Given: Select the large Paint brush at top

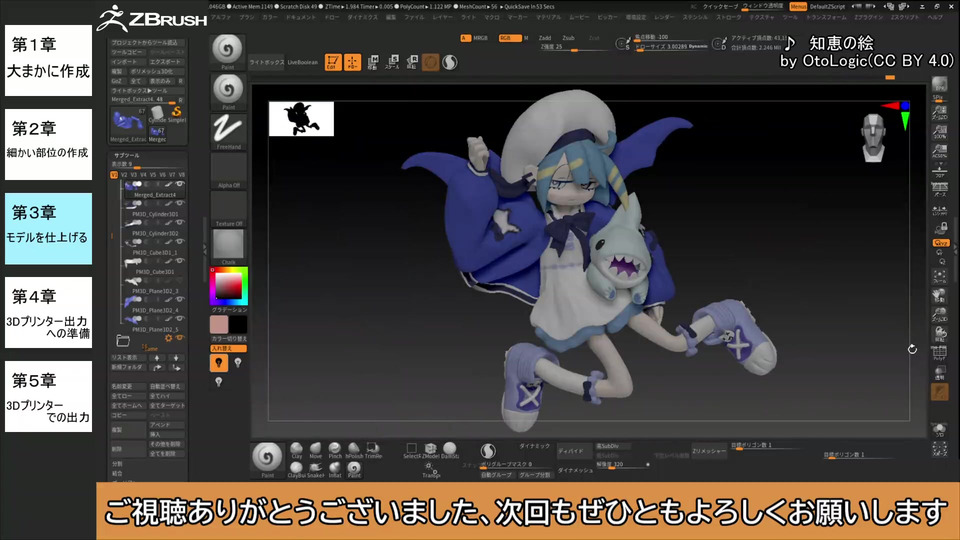Looking at the screenshot, I should pyautogui.click(x=228, y=51).
